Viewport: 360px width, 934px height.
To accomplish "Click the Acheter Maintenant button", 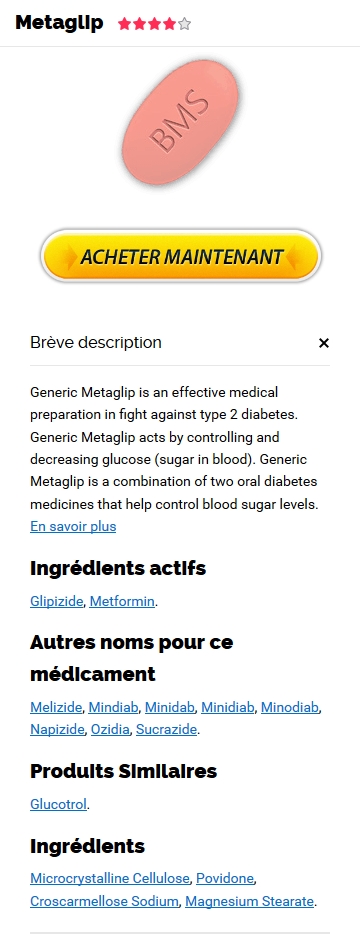I will pyautogui.click(x=181, y=256).
